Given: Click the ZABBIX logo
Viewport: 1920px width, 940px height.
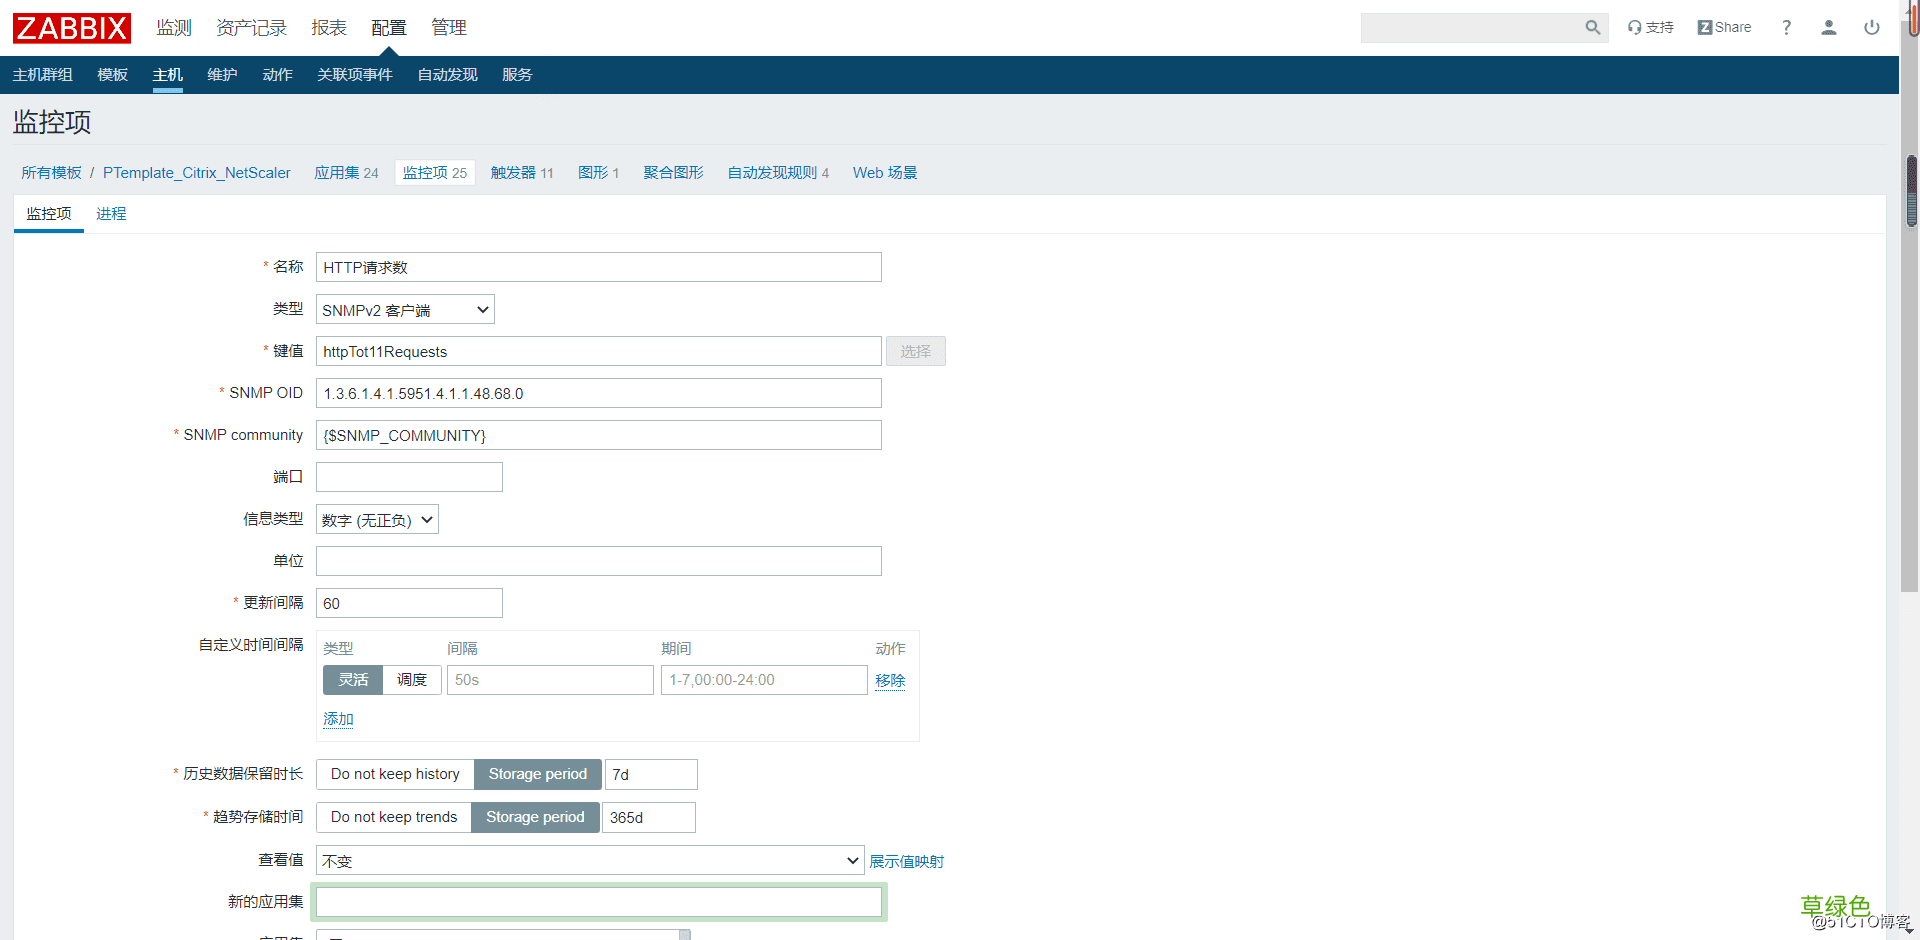Looking at the screenshot, I should click(x=72, y=28).
